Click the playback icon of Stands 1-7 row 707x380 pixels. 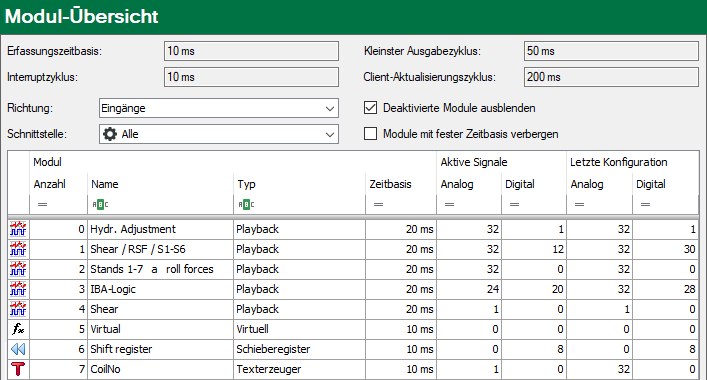point(18,269)
